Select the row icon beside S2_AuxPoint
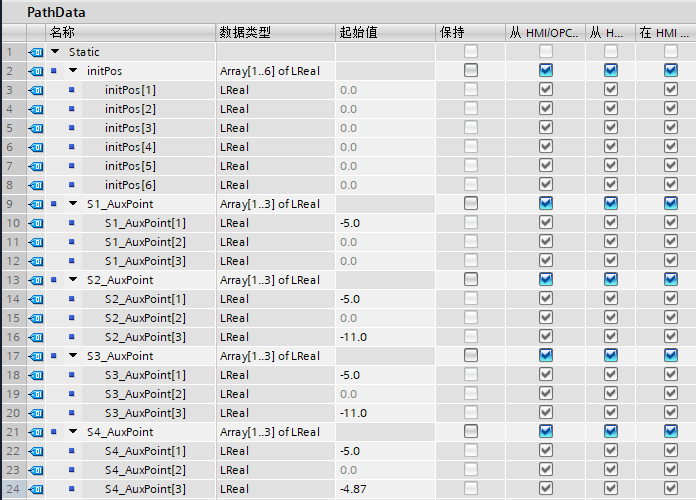Image resolution: width=696 pixels, height=500 pixels. click(x=36, y=280)
